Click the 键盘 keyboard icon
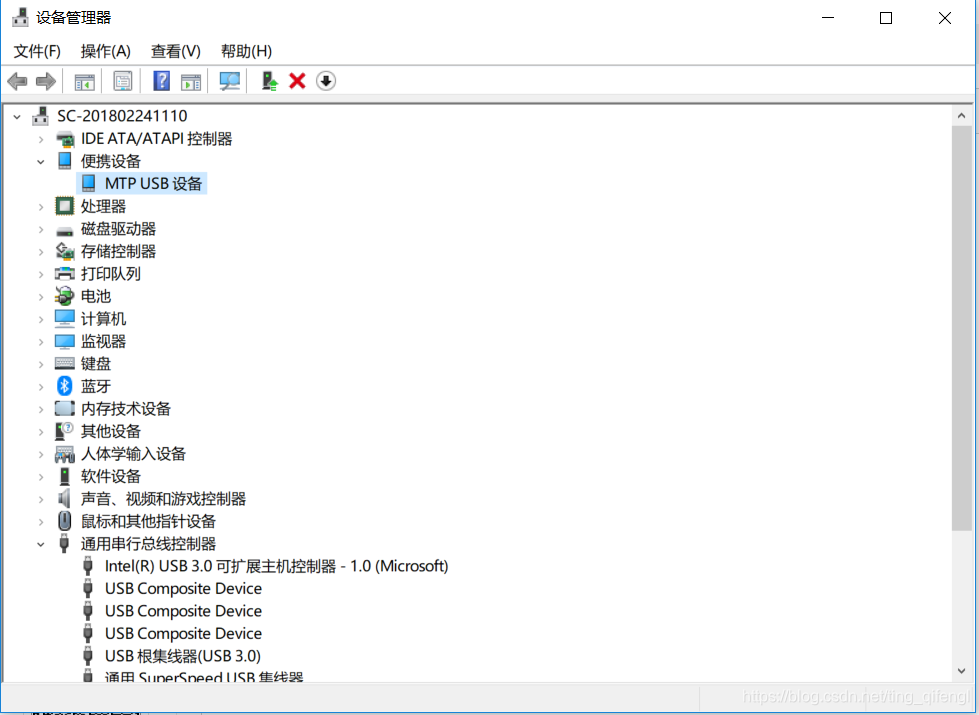This screenshot has width=979, height=715. point(65,363)
